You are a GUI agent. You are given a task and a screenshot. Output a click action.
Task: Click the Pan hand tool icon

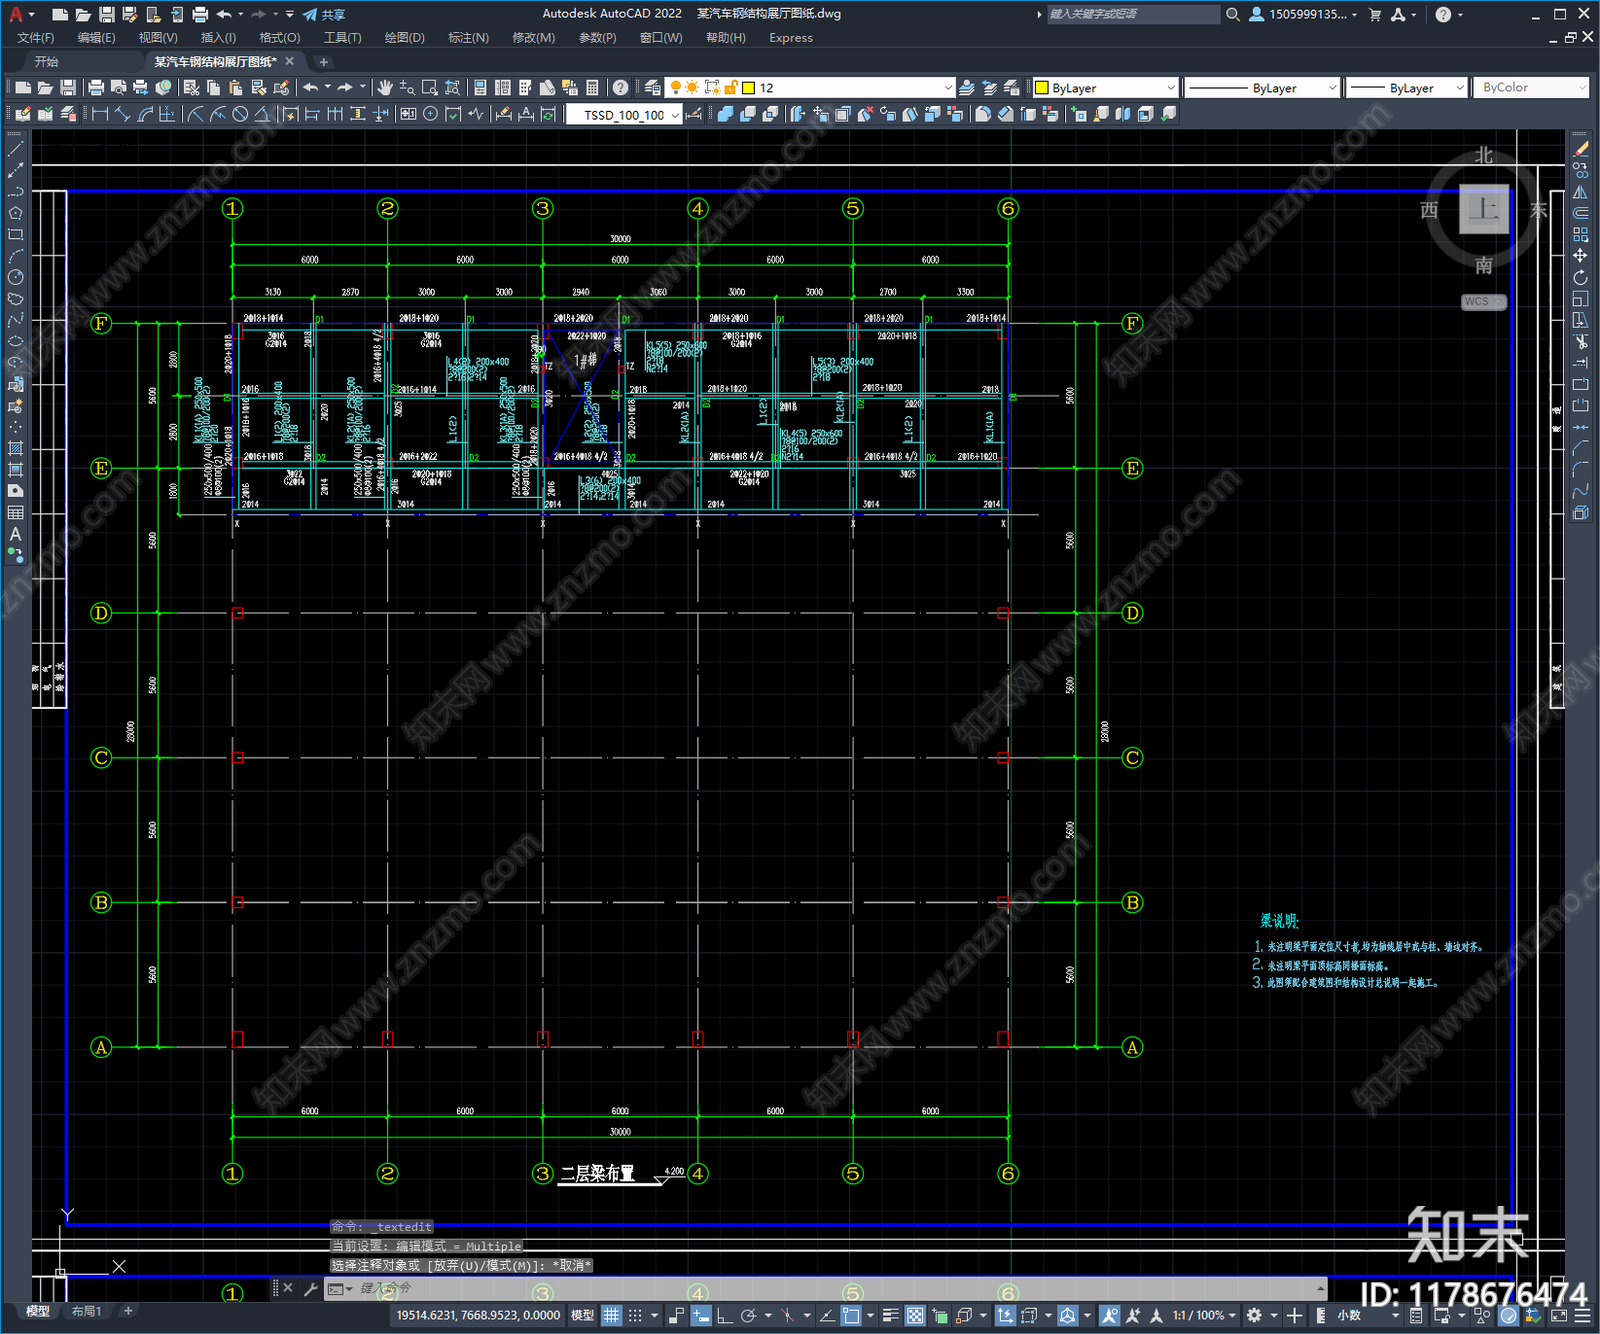384,88
